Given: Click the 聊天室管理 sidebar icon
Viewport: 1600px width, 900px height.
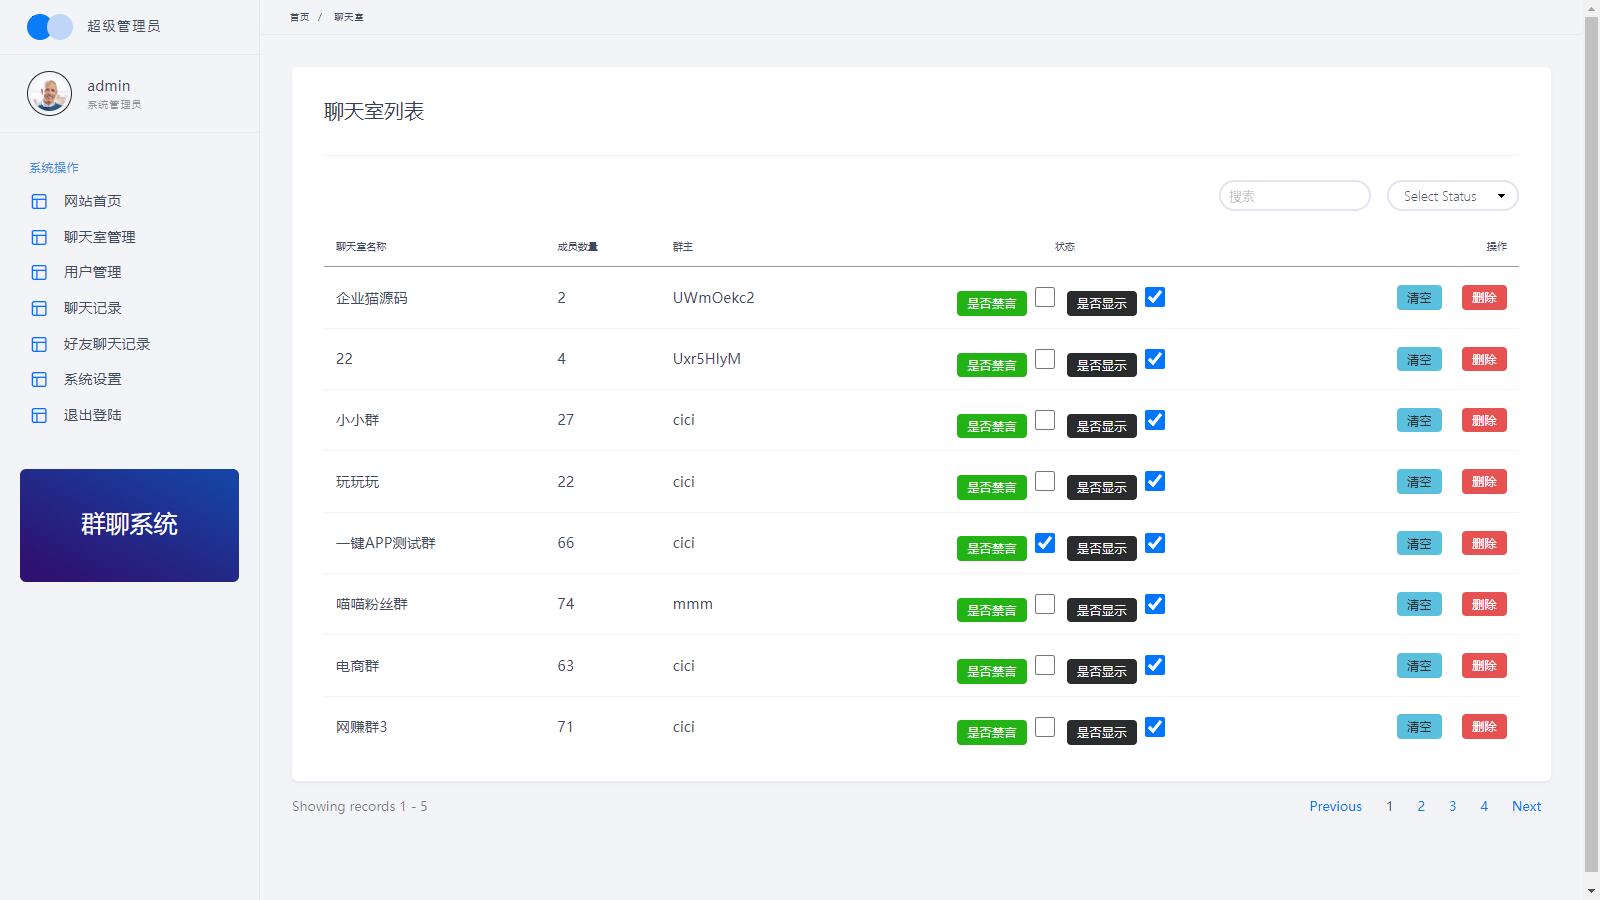Looking at the screenshot, I should (39, 237).
